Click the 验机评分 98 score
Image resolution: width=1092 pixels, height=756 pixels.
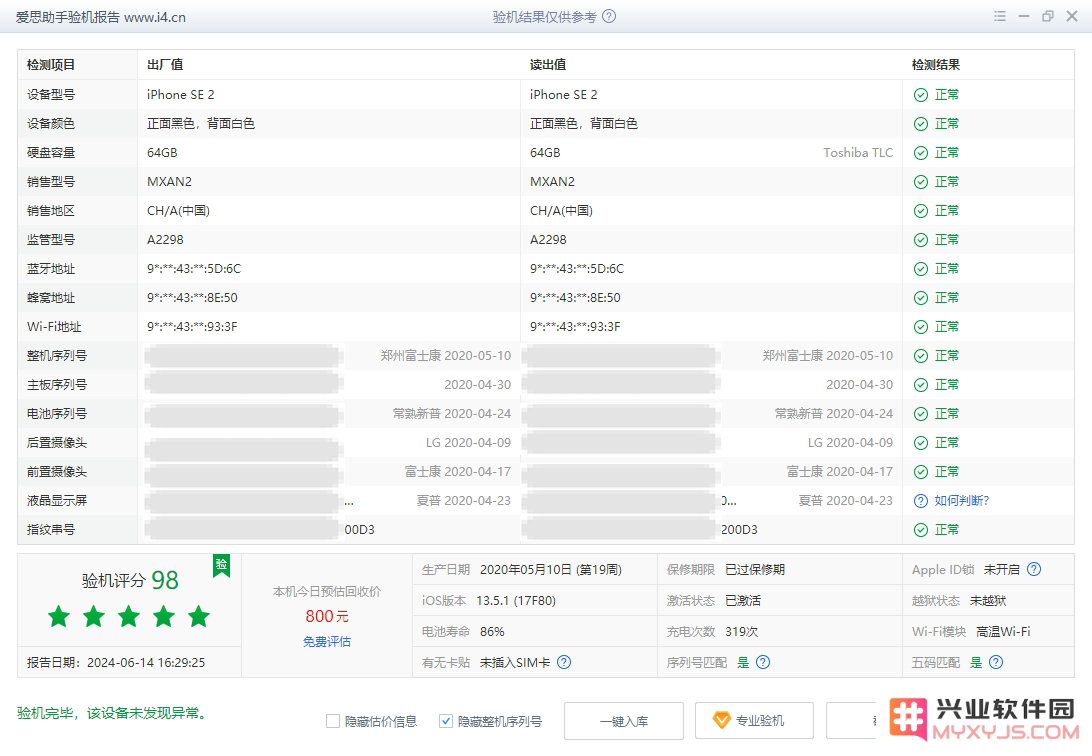pos(130,580)
